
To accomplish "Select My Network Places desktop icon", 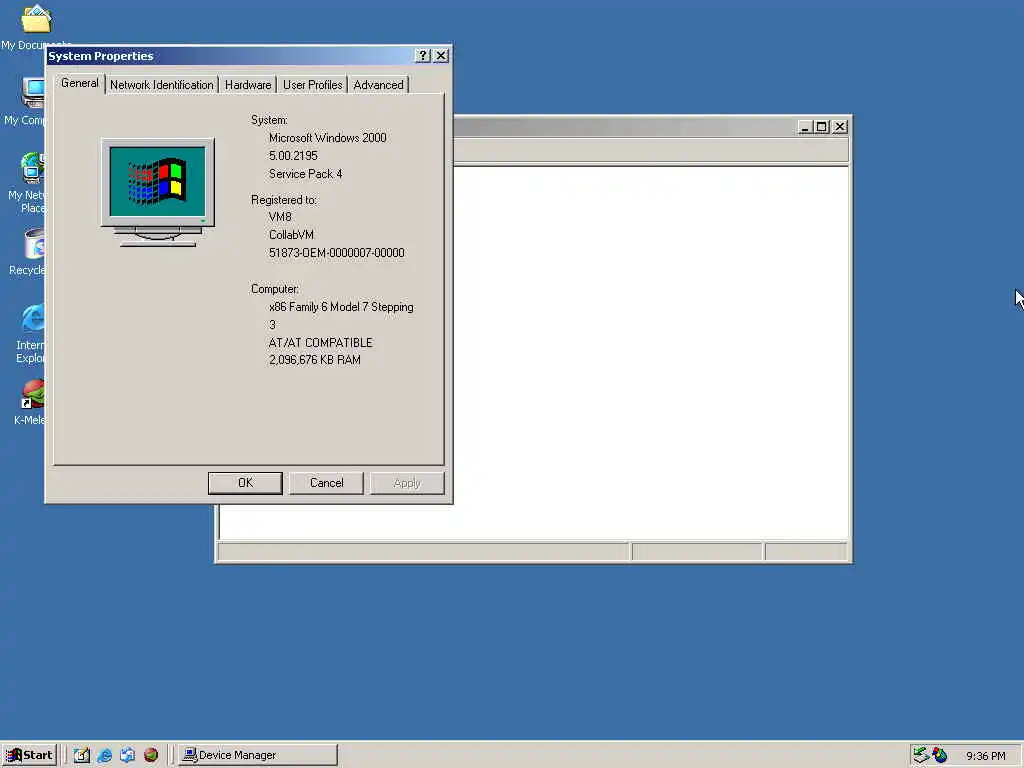I will (26, 183).
